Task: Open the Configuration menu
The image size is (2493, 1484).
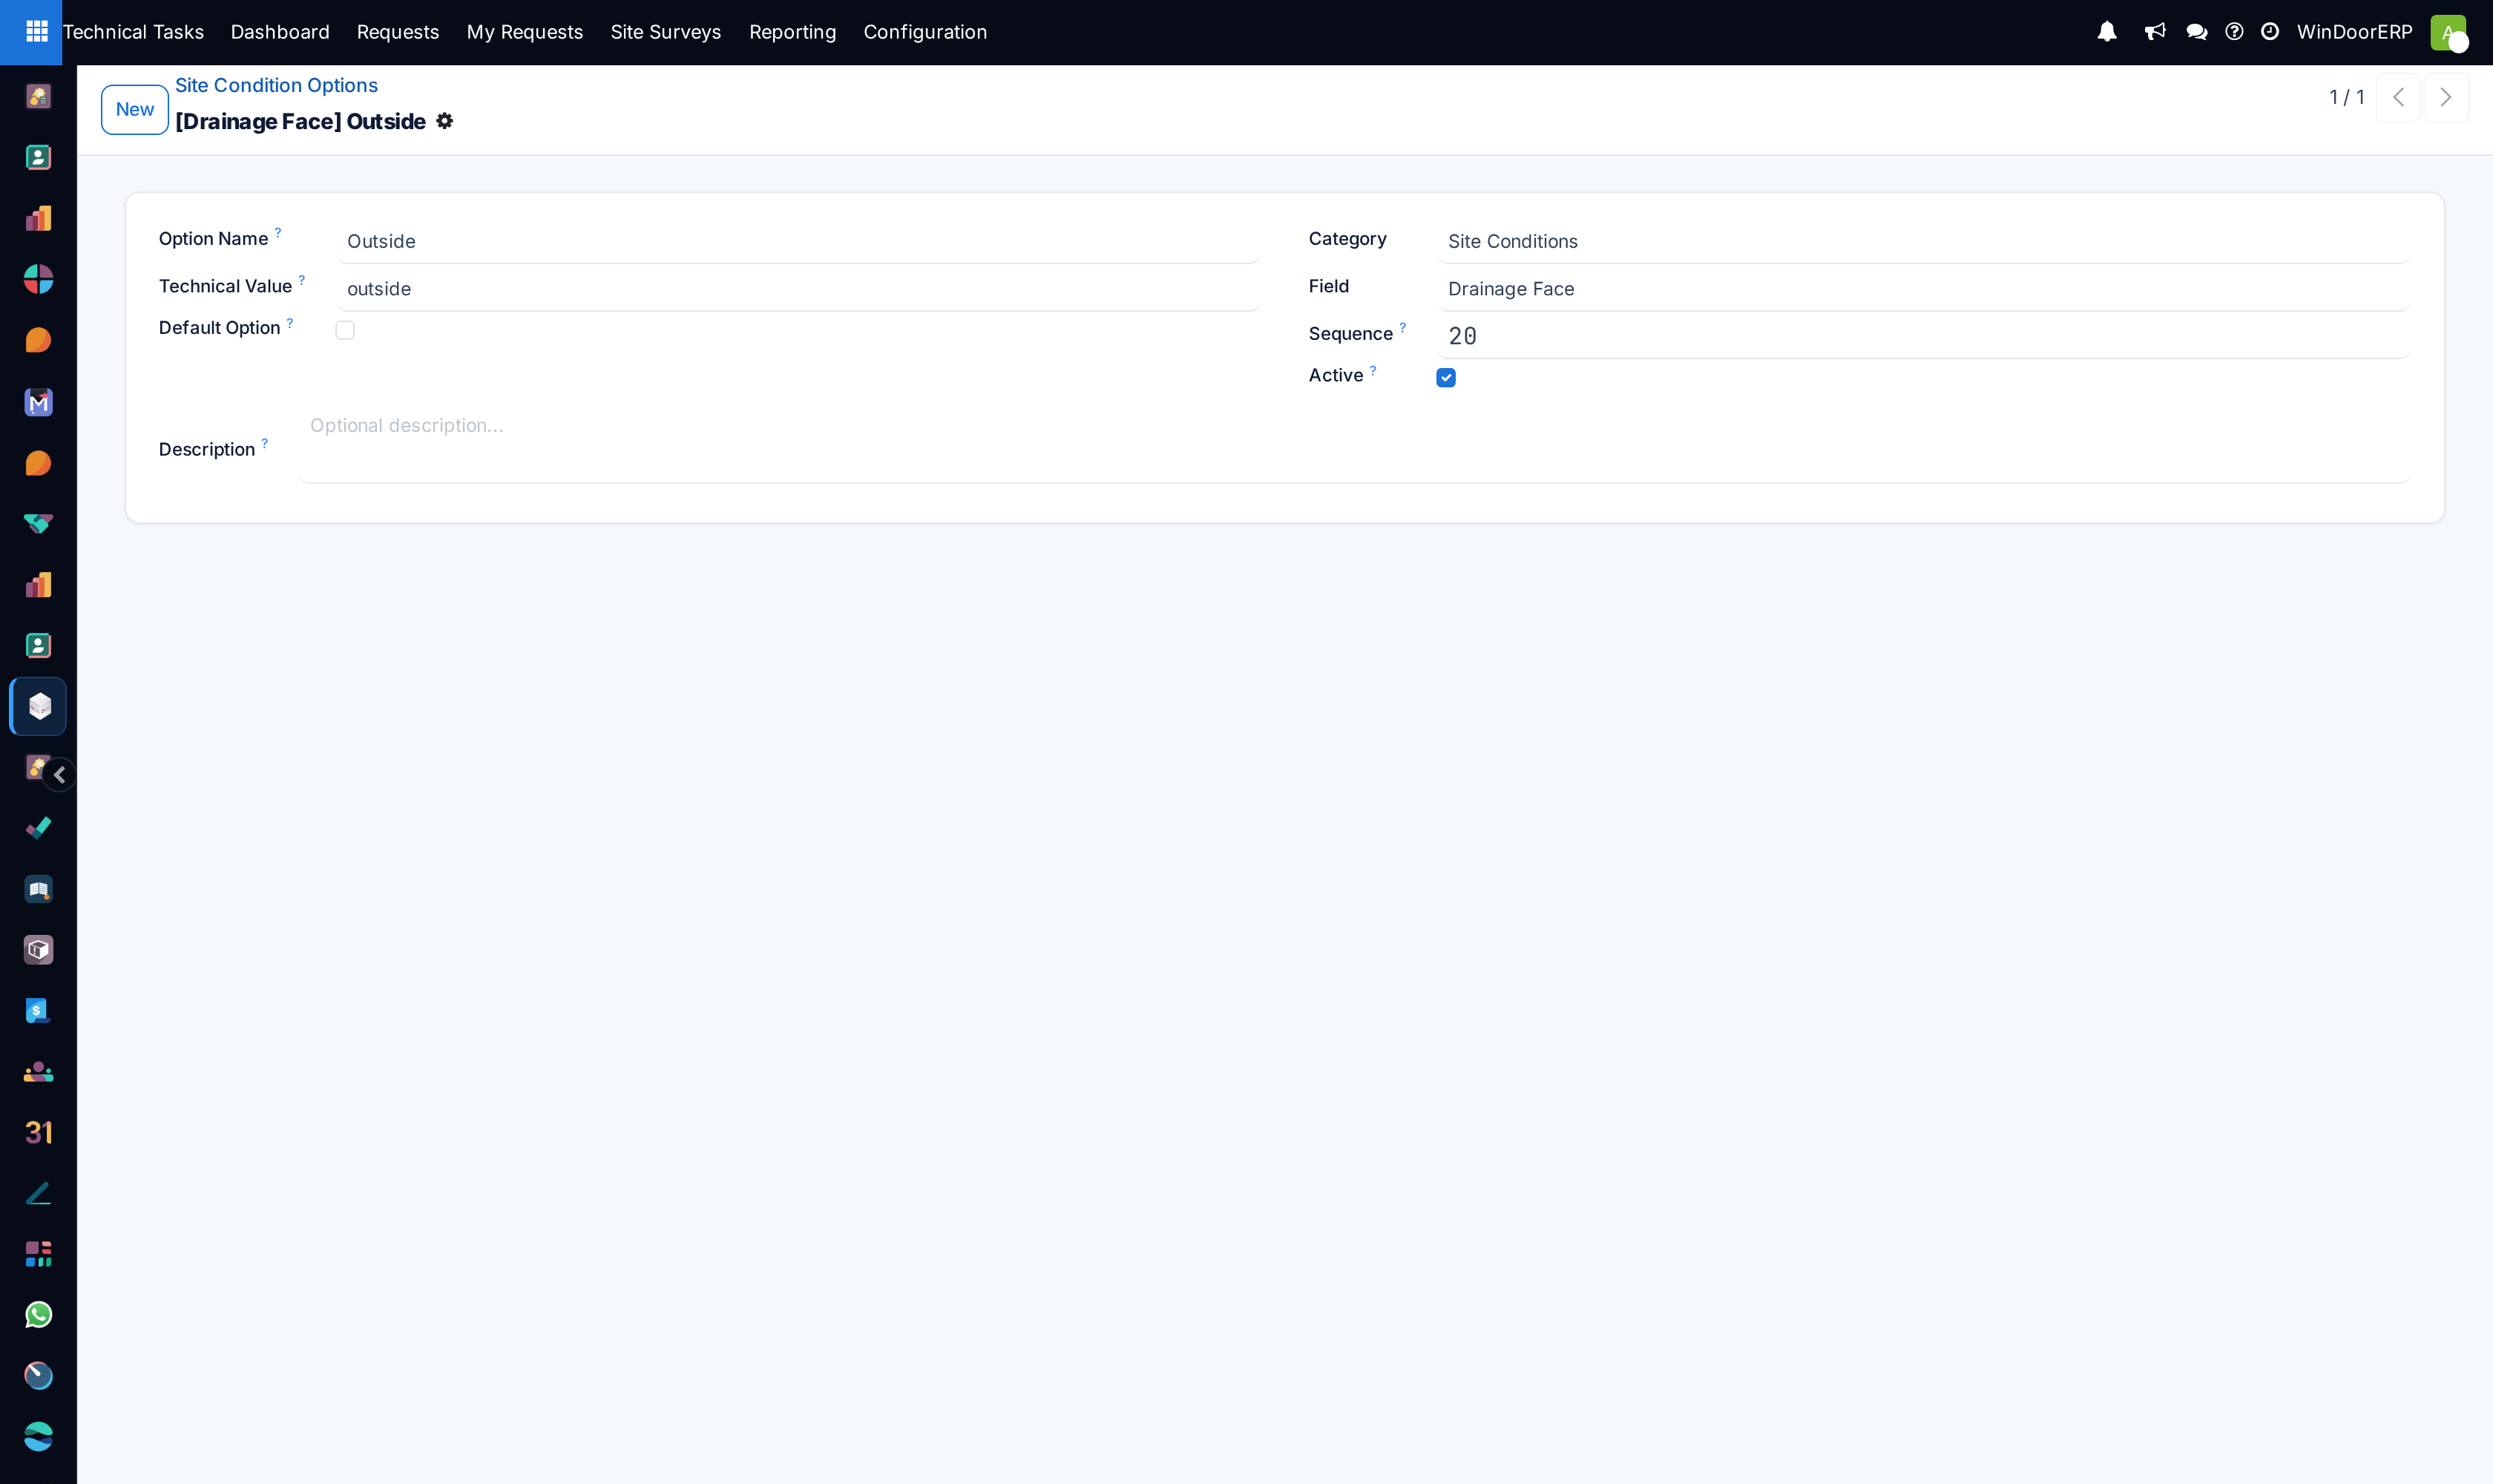Action: coord(925,32)
